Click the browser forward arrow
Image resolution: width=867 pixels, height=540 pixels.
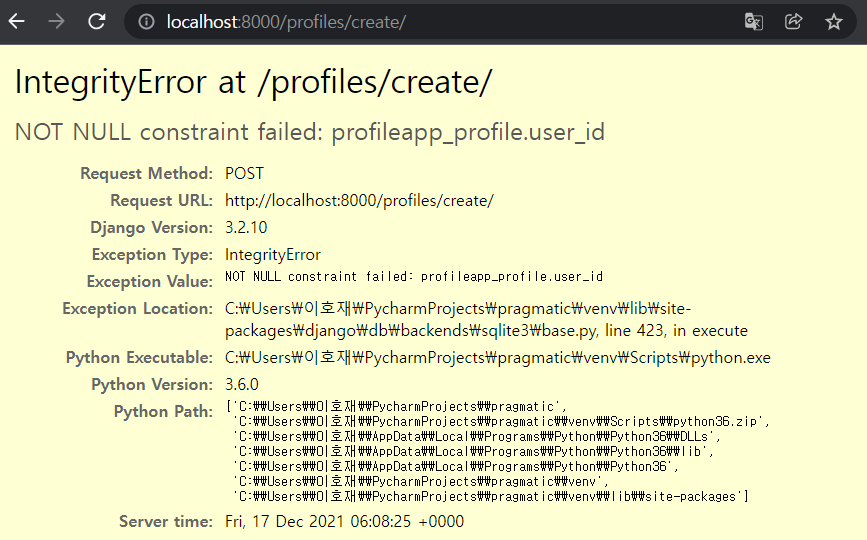pyautogui.click(x=56, y=22)
